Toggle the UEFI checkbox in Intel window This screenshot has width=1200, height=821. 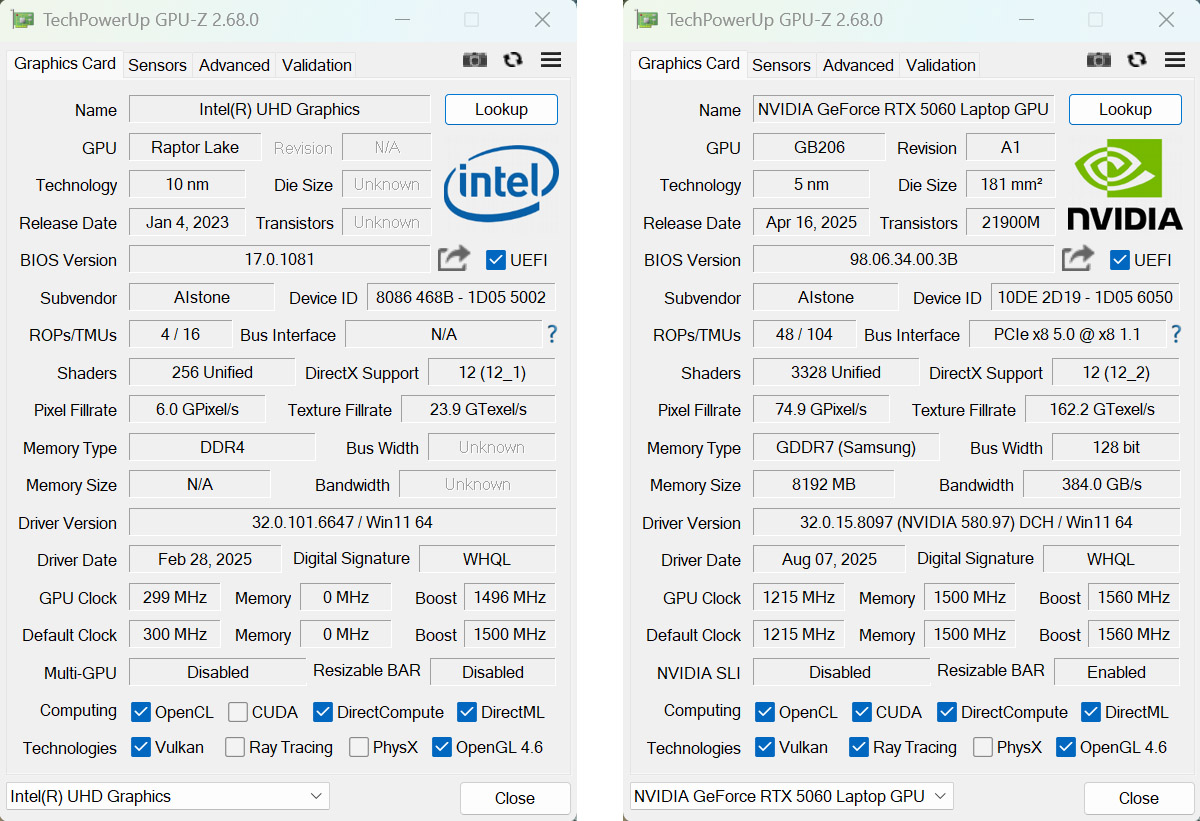(496, 260)
